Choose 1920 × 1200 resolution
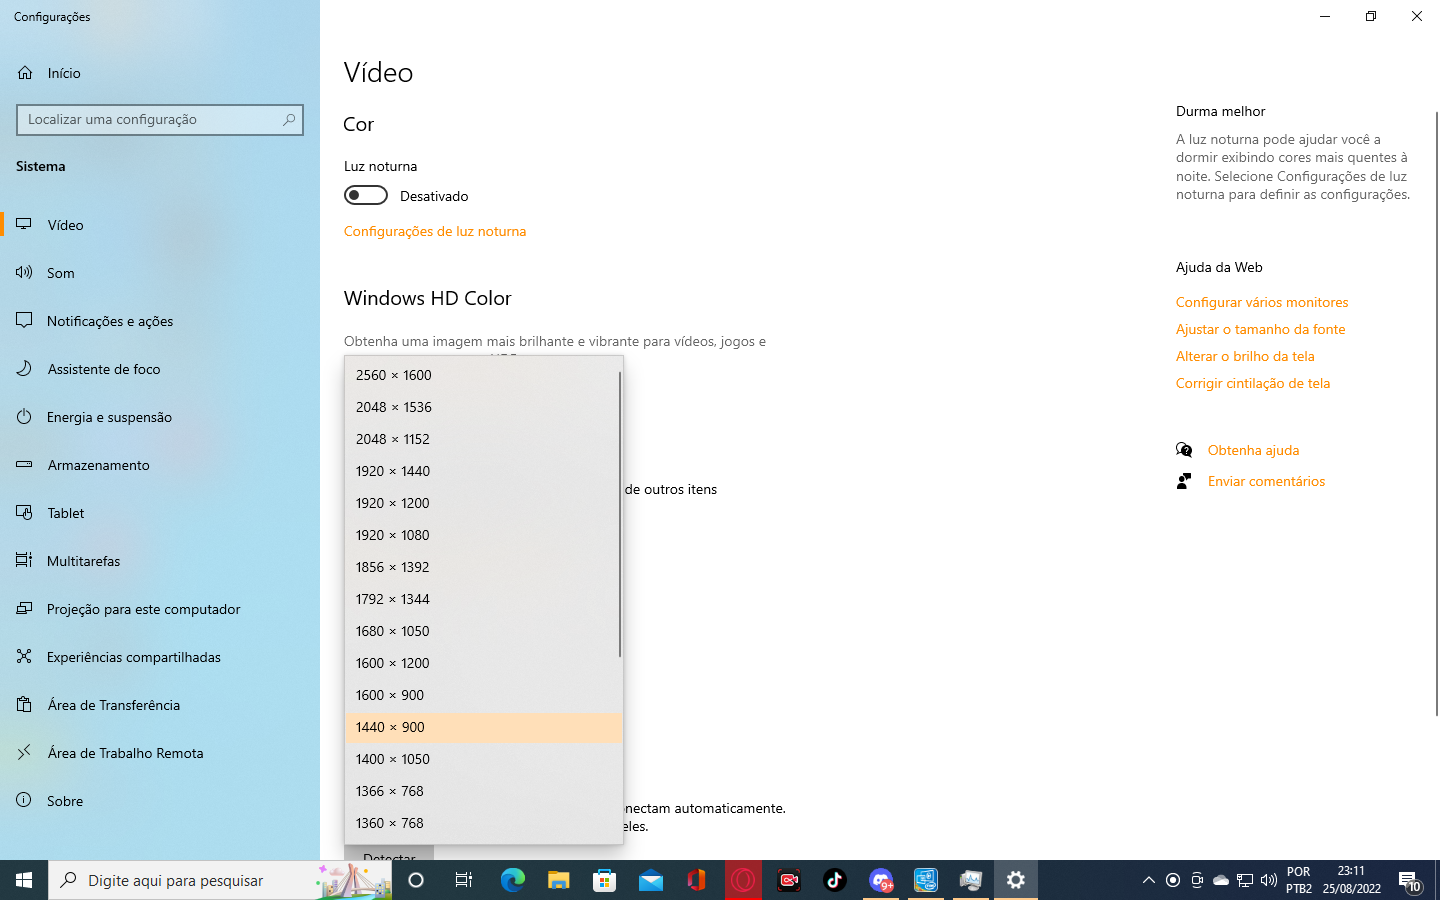This screenshot has height=900, width=1440. [x=483, y=503]
